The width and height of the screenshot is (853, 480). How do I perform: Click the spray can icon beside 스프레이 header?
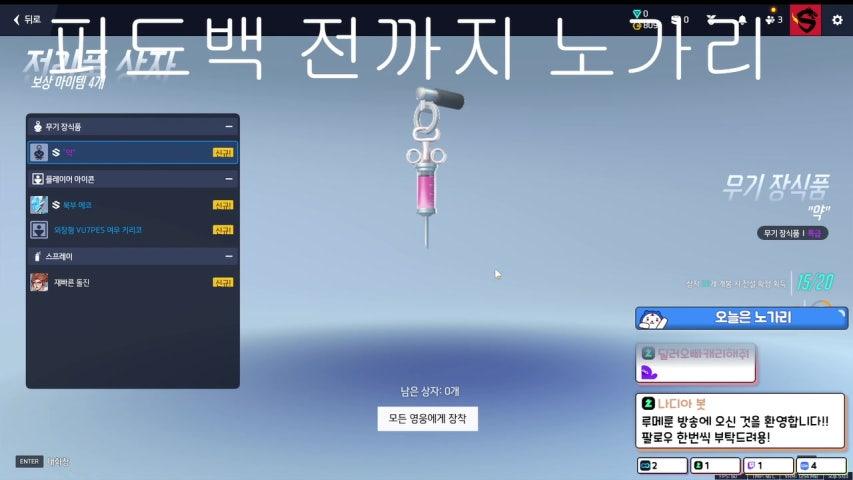pos(37,257)
